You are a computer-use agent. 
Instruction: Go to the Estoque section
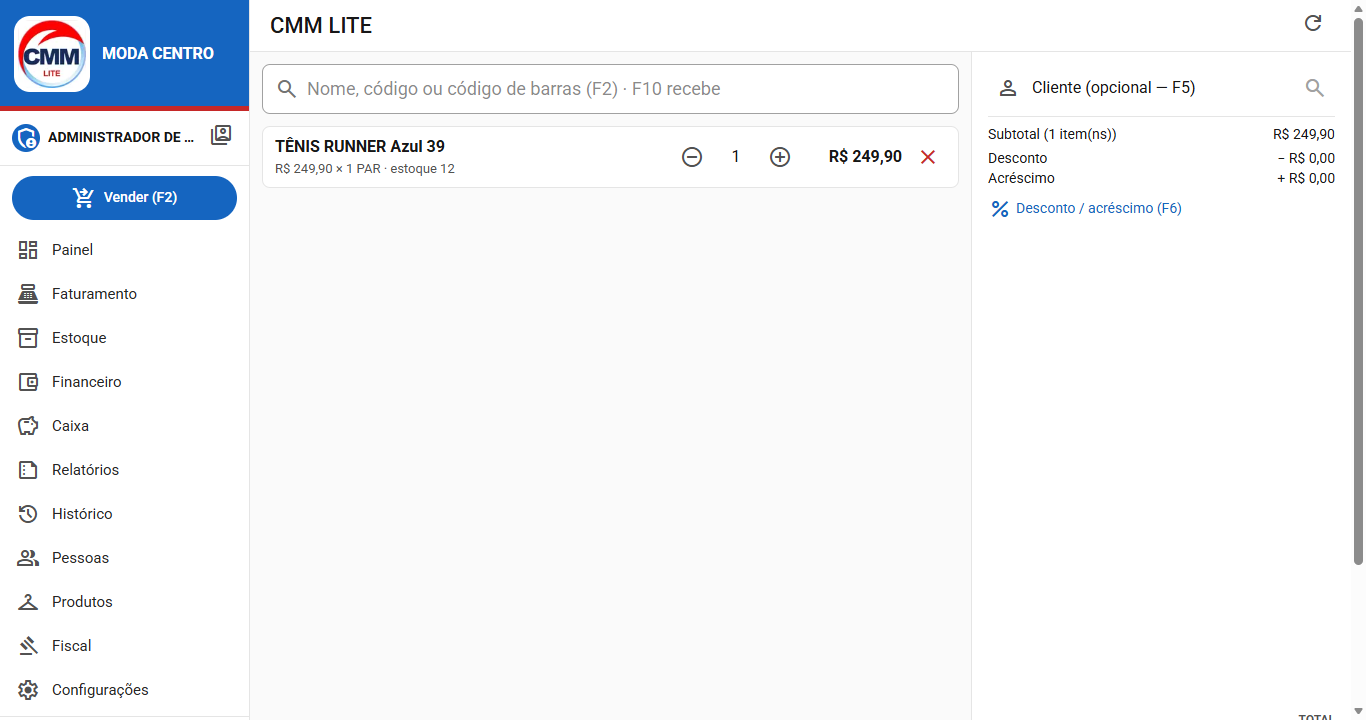124,338
